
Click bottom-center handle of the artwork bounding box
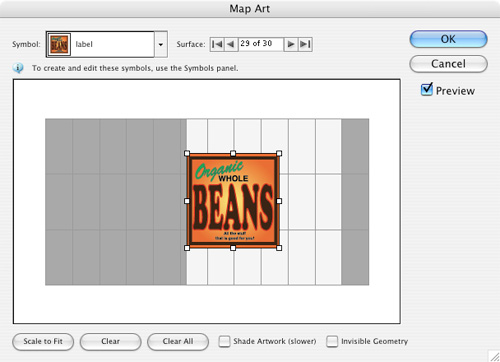(x=233, y=248)
